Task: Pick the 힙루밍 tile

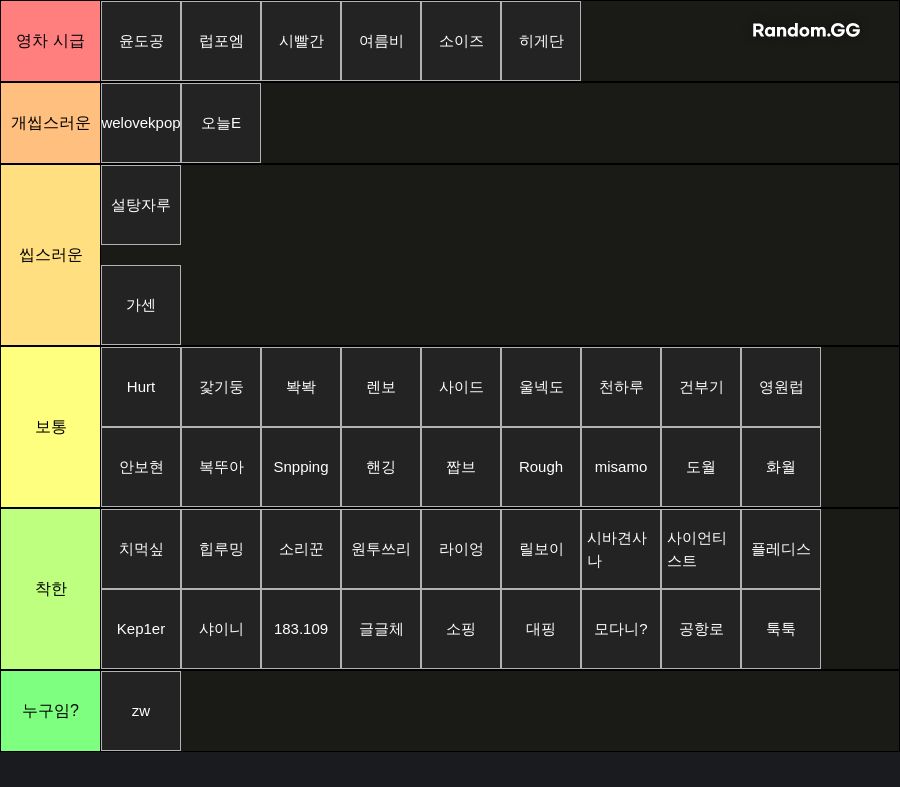Action: click(221, 549)
